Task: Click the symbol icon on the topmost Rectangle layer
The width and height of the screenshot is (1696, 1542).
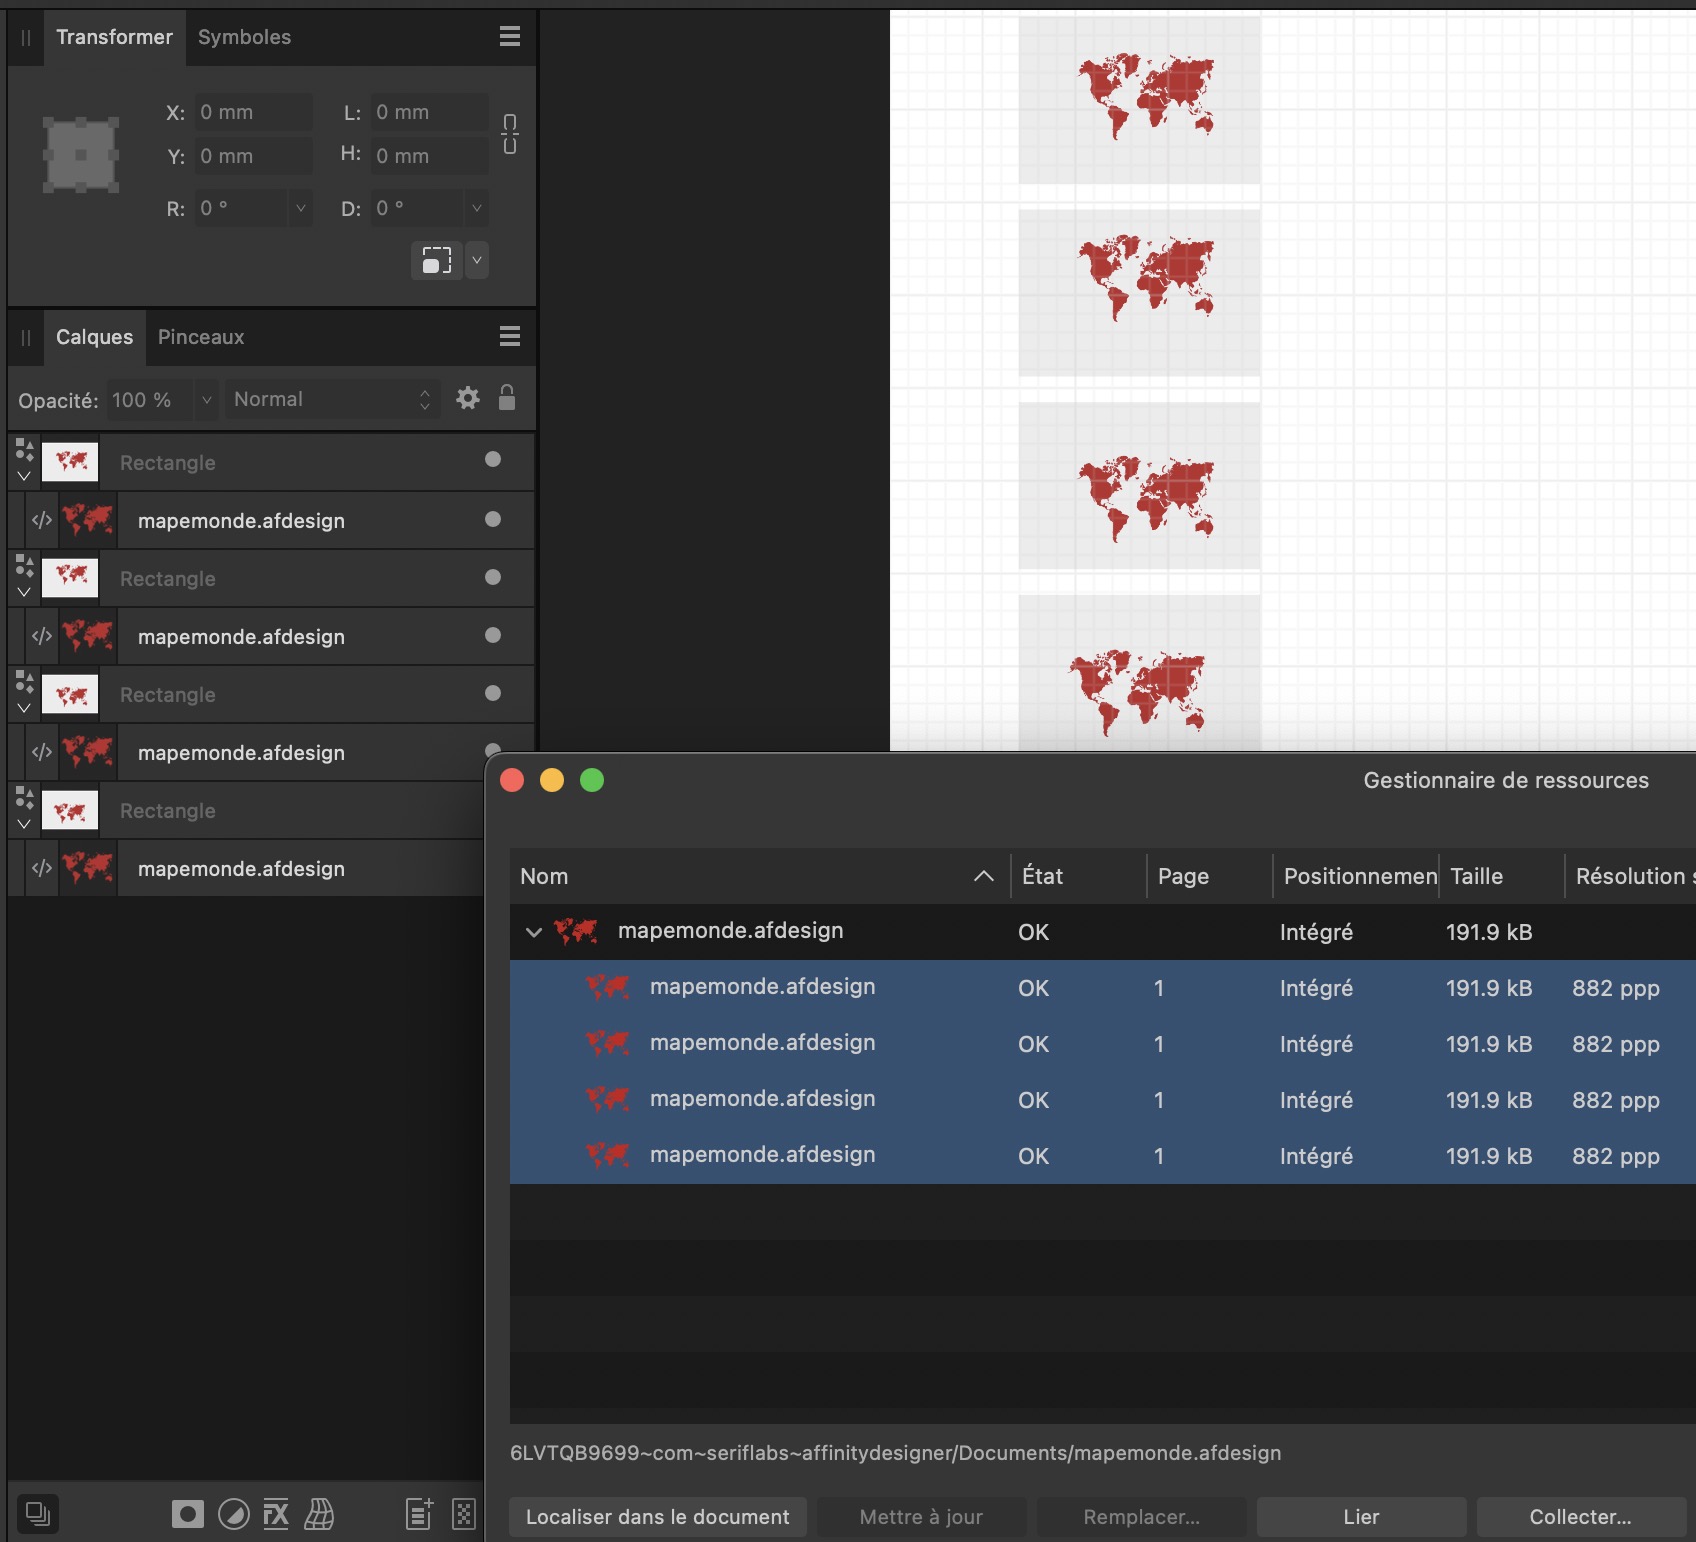Action: [x=25, y=449]
